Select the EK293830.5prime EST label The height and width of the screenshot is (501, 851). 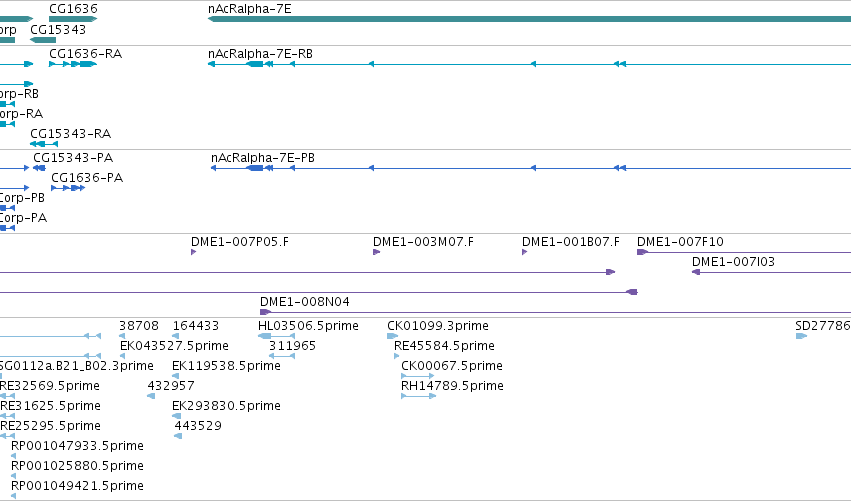click(226, 406)
